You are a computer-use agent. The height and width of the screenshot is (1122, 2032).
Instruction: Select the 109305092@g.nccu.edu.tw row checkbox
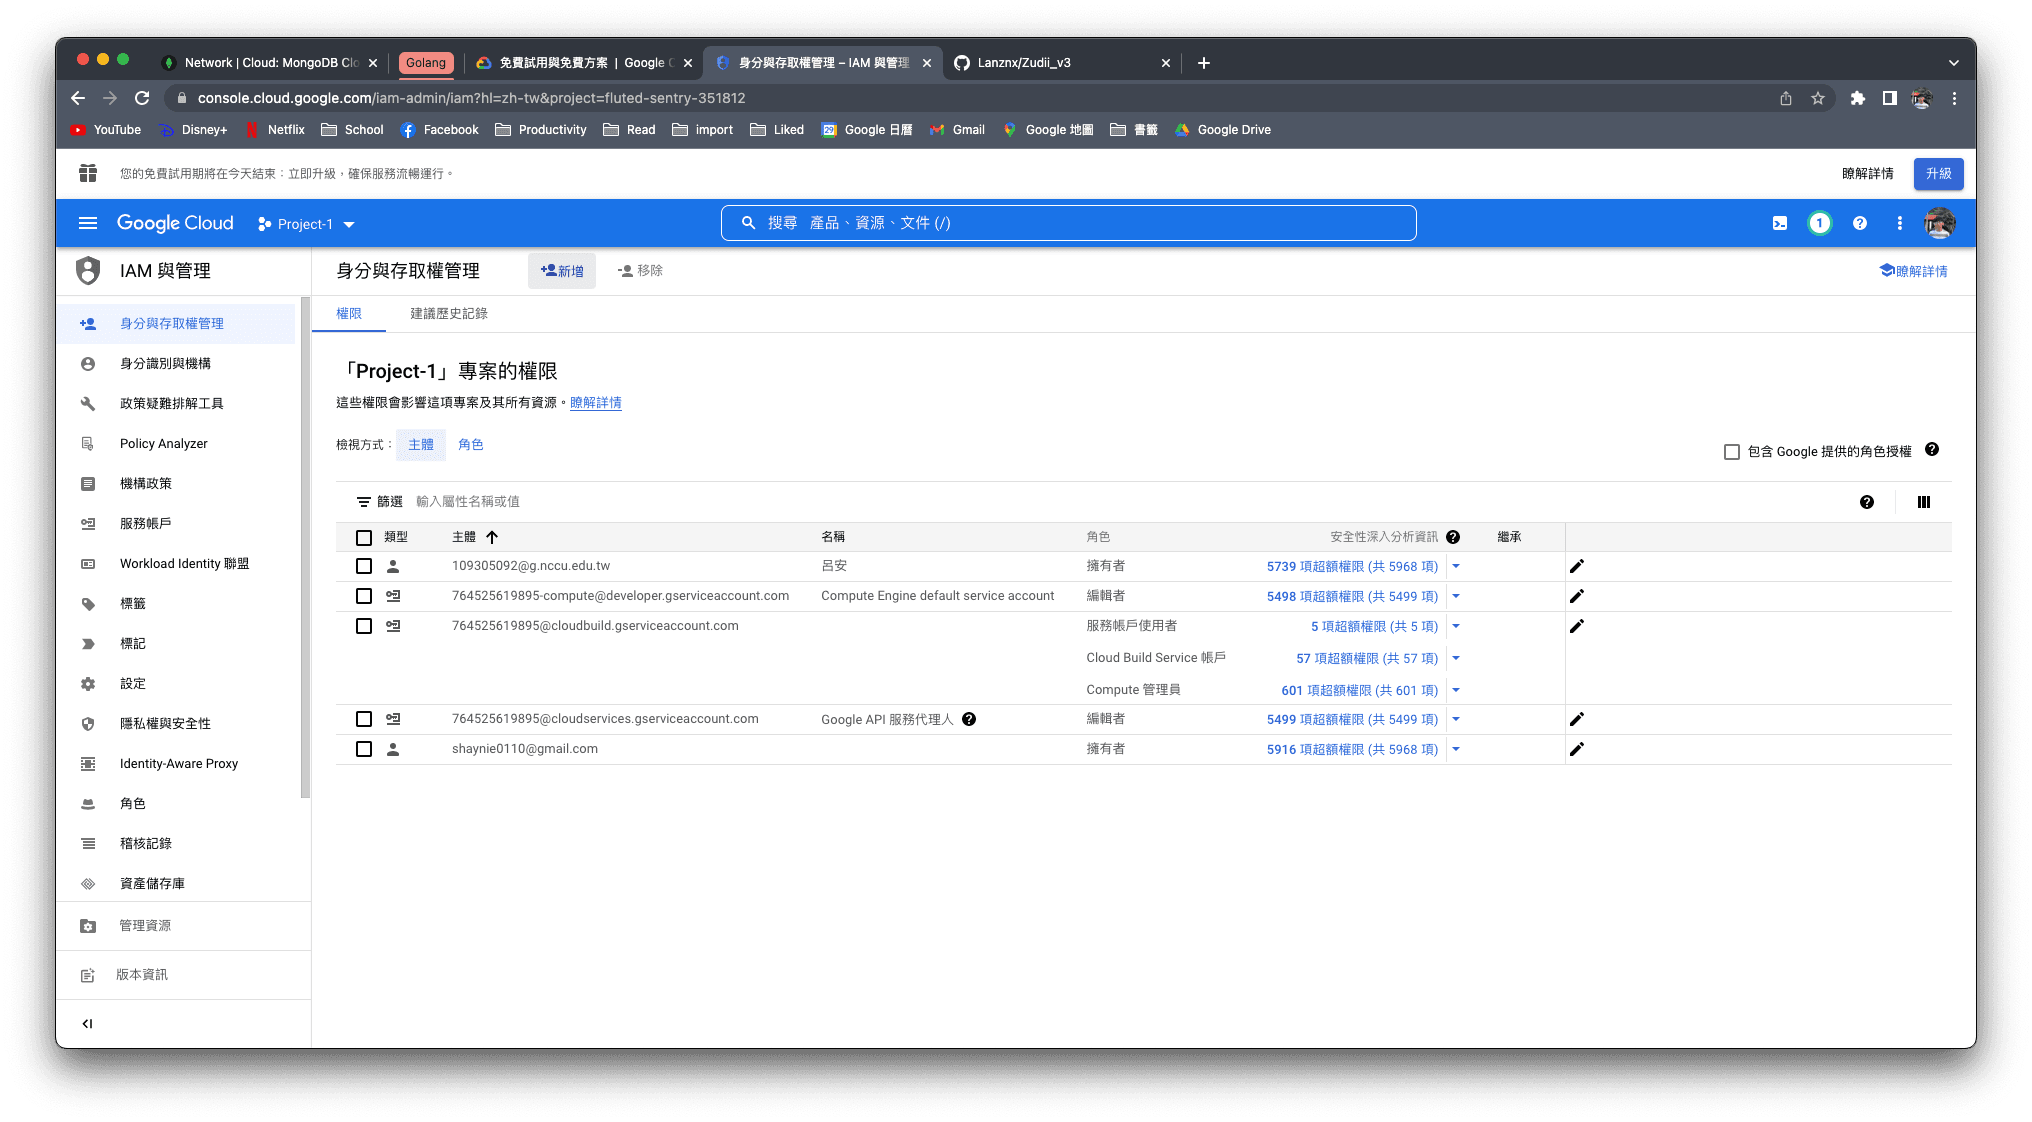364,566
